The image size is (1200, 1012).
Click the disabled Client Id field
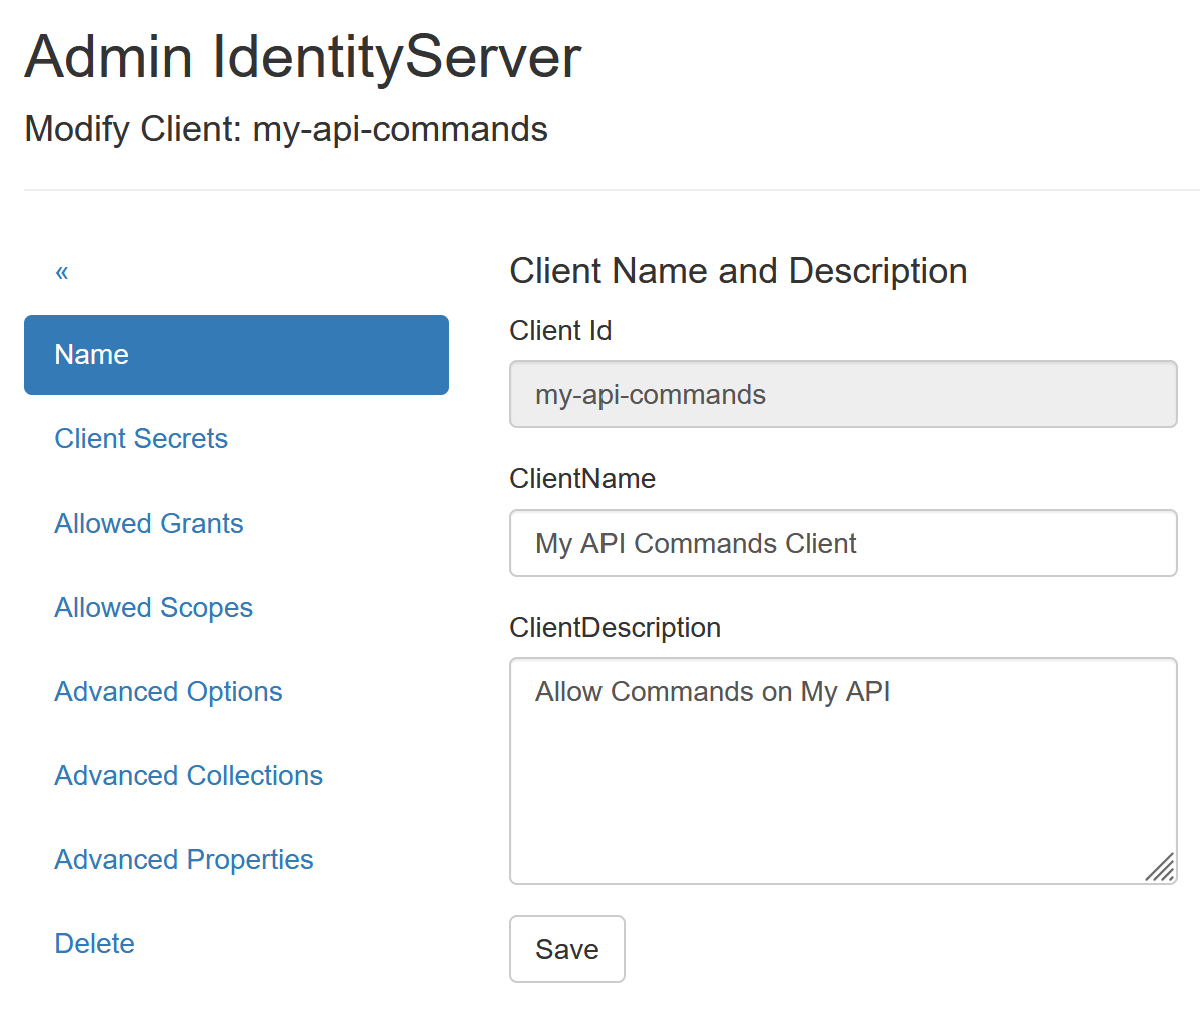click(x=842, y=395)
